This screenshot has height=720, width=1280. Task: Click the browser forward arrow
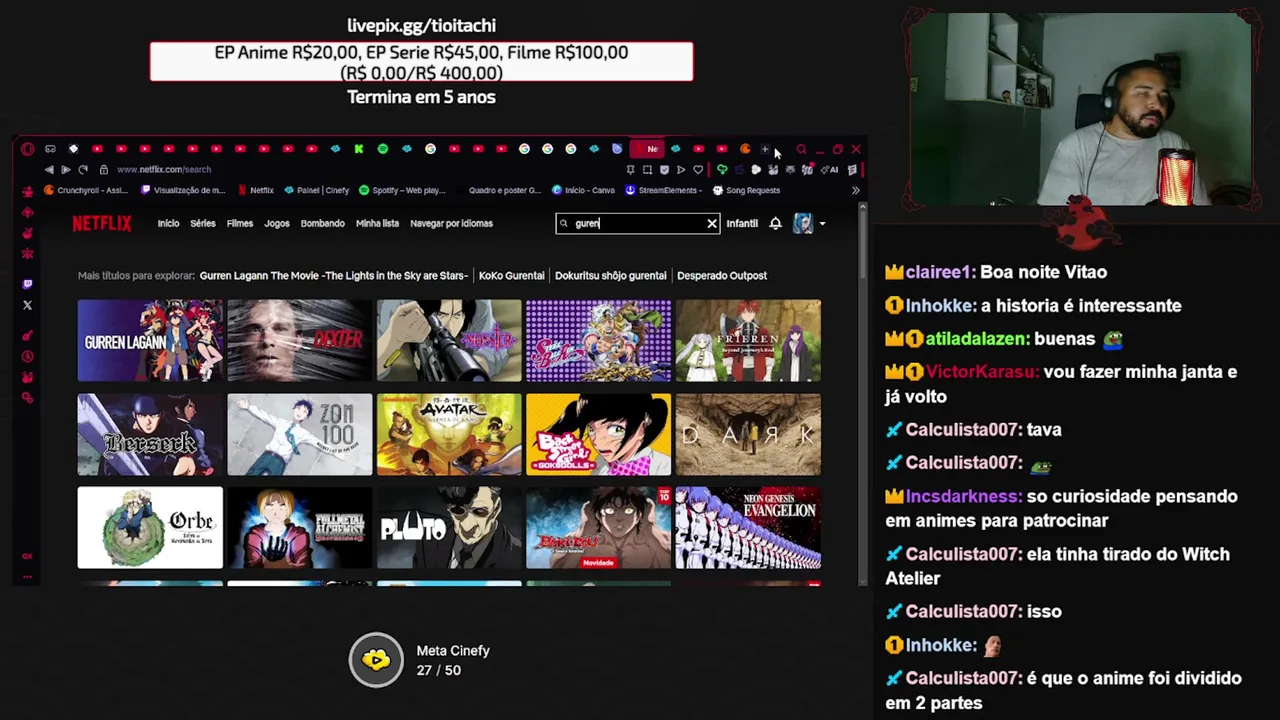click(x=66, y=170)
